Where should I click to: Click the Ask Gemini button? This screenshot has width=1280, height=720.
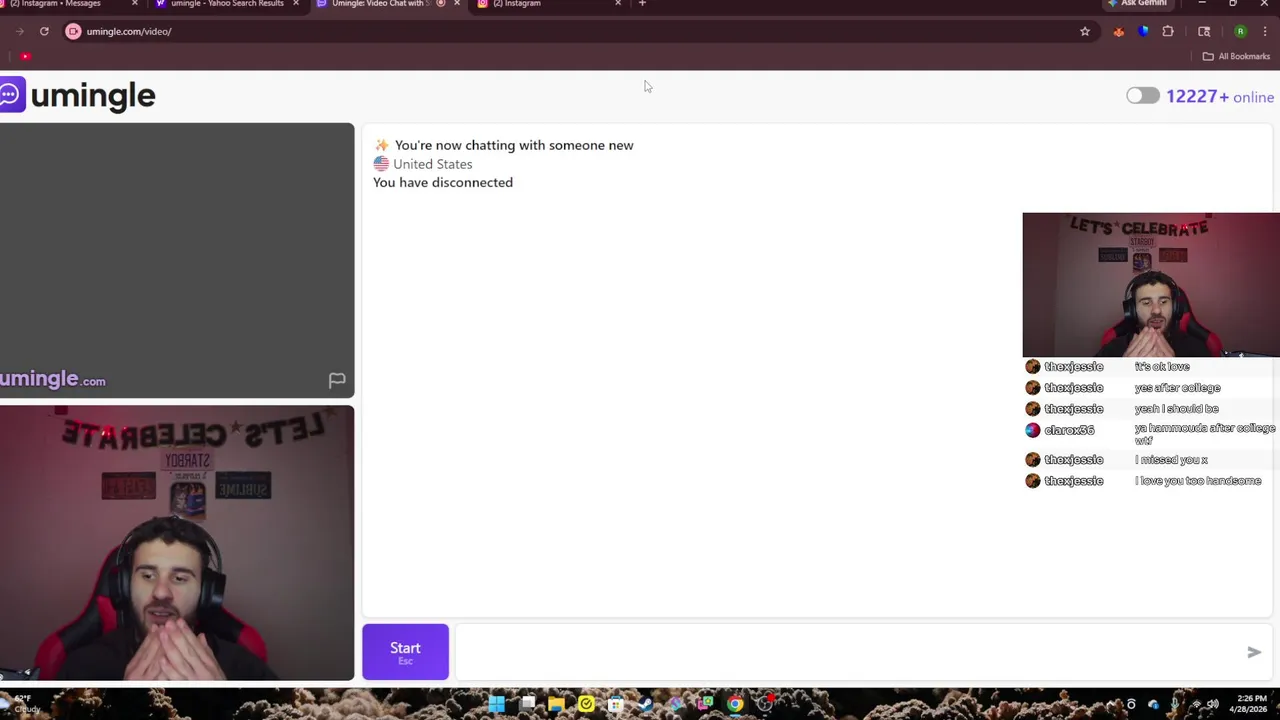(x=1138, y=4)
